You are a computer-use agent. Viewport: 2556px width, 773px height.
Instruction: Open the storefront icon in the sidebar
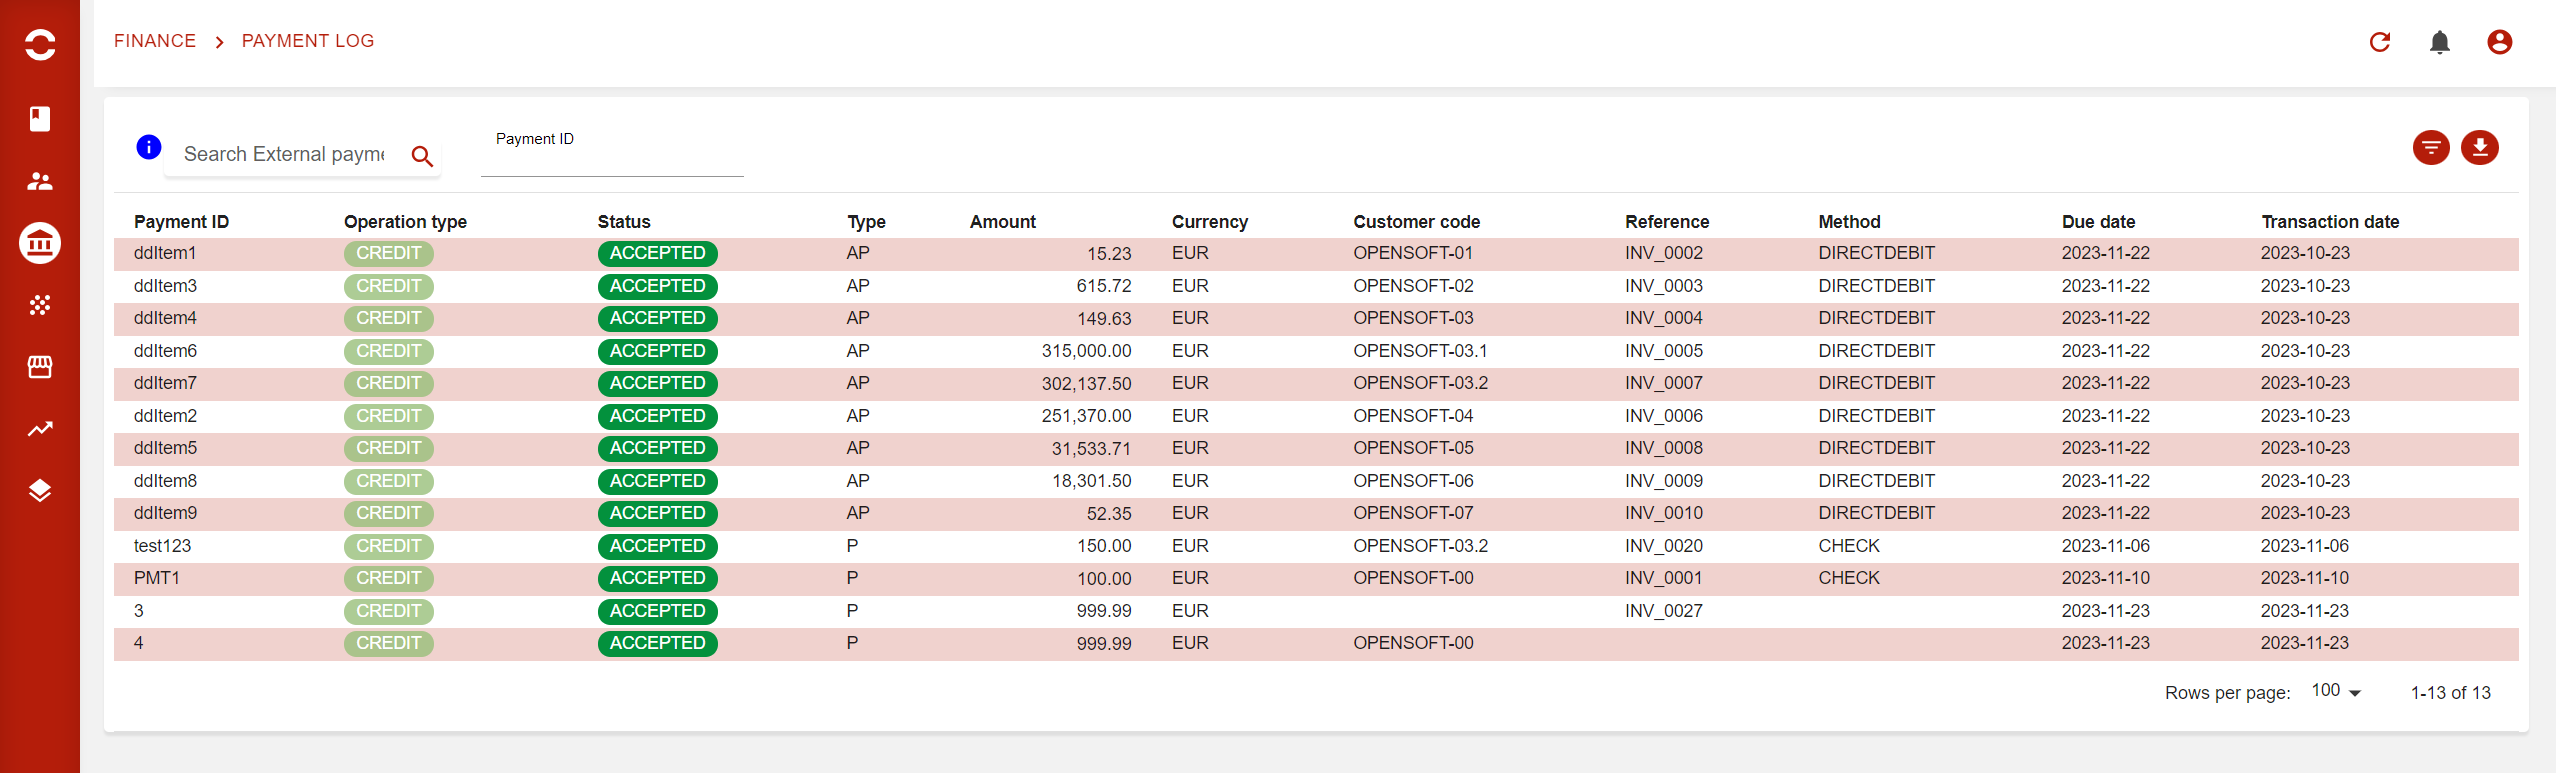click(x=40, y=367)
